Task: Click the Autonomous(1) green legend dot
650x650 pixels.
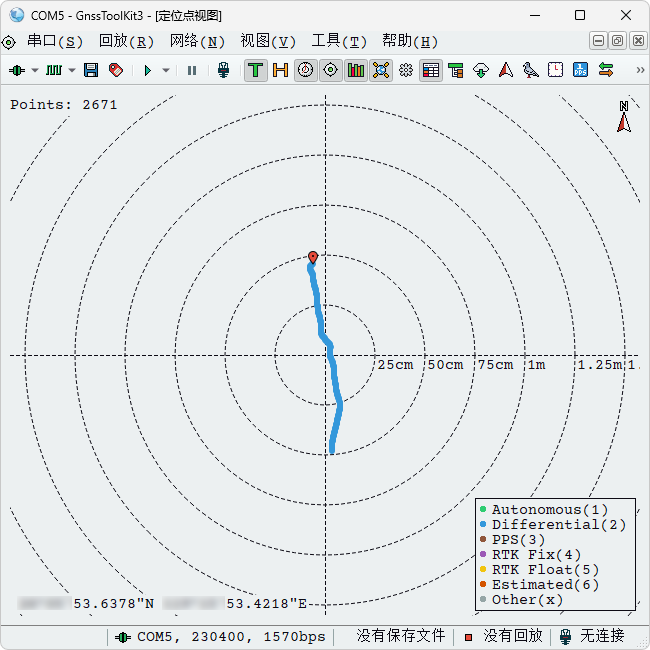Action: pos(483,509)
